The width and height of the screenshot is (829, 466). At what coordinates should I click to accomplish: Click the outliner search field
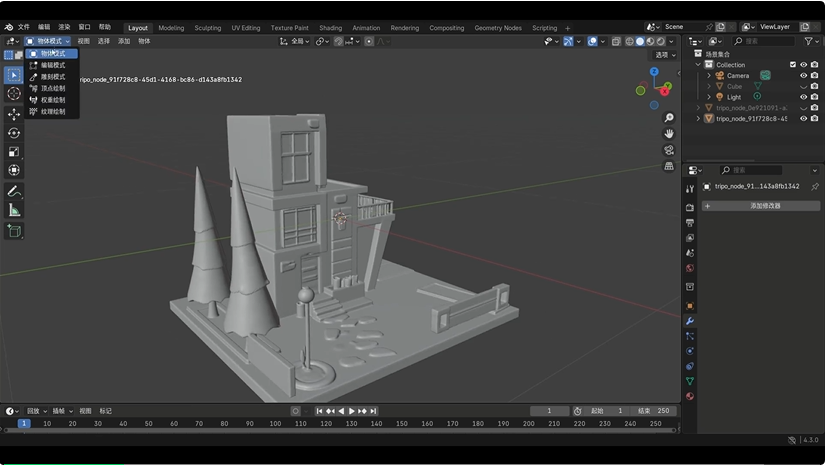pos(763,41)
